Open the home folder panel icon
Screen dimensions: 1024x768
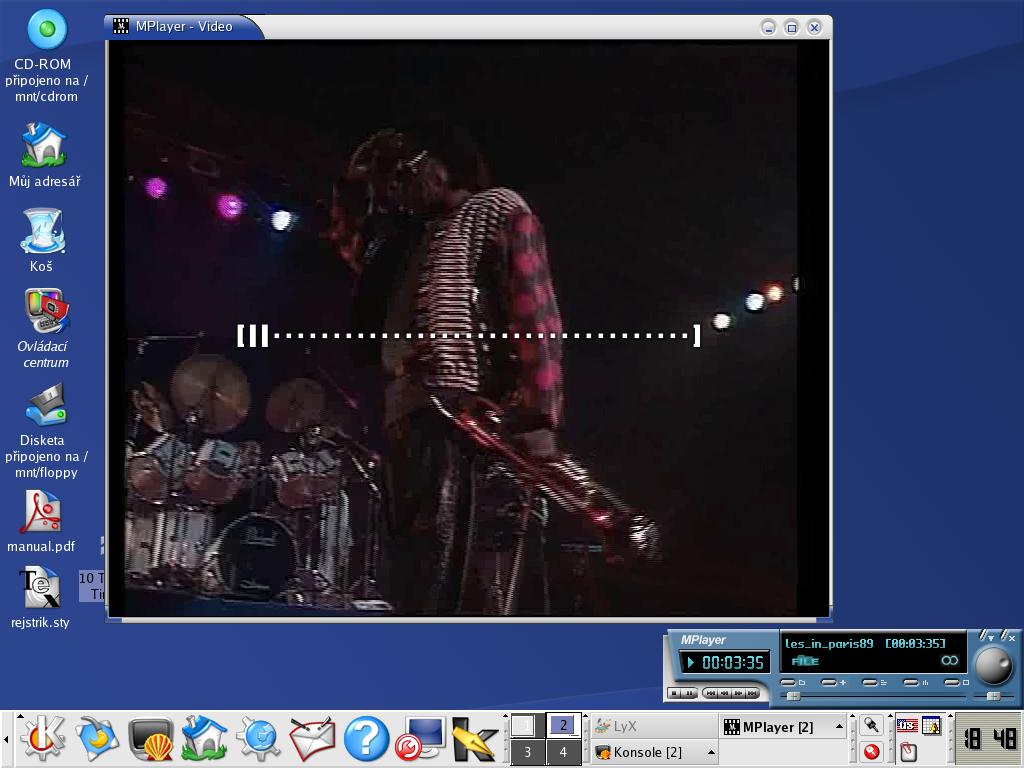pyautogui.click(x=205, y=739)
